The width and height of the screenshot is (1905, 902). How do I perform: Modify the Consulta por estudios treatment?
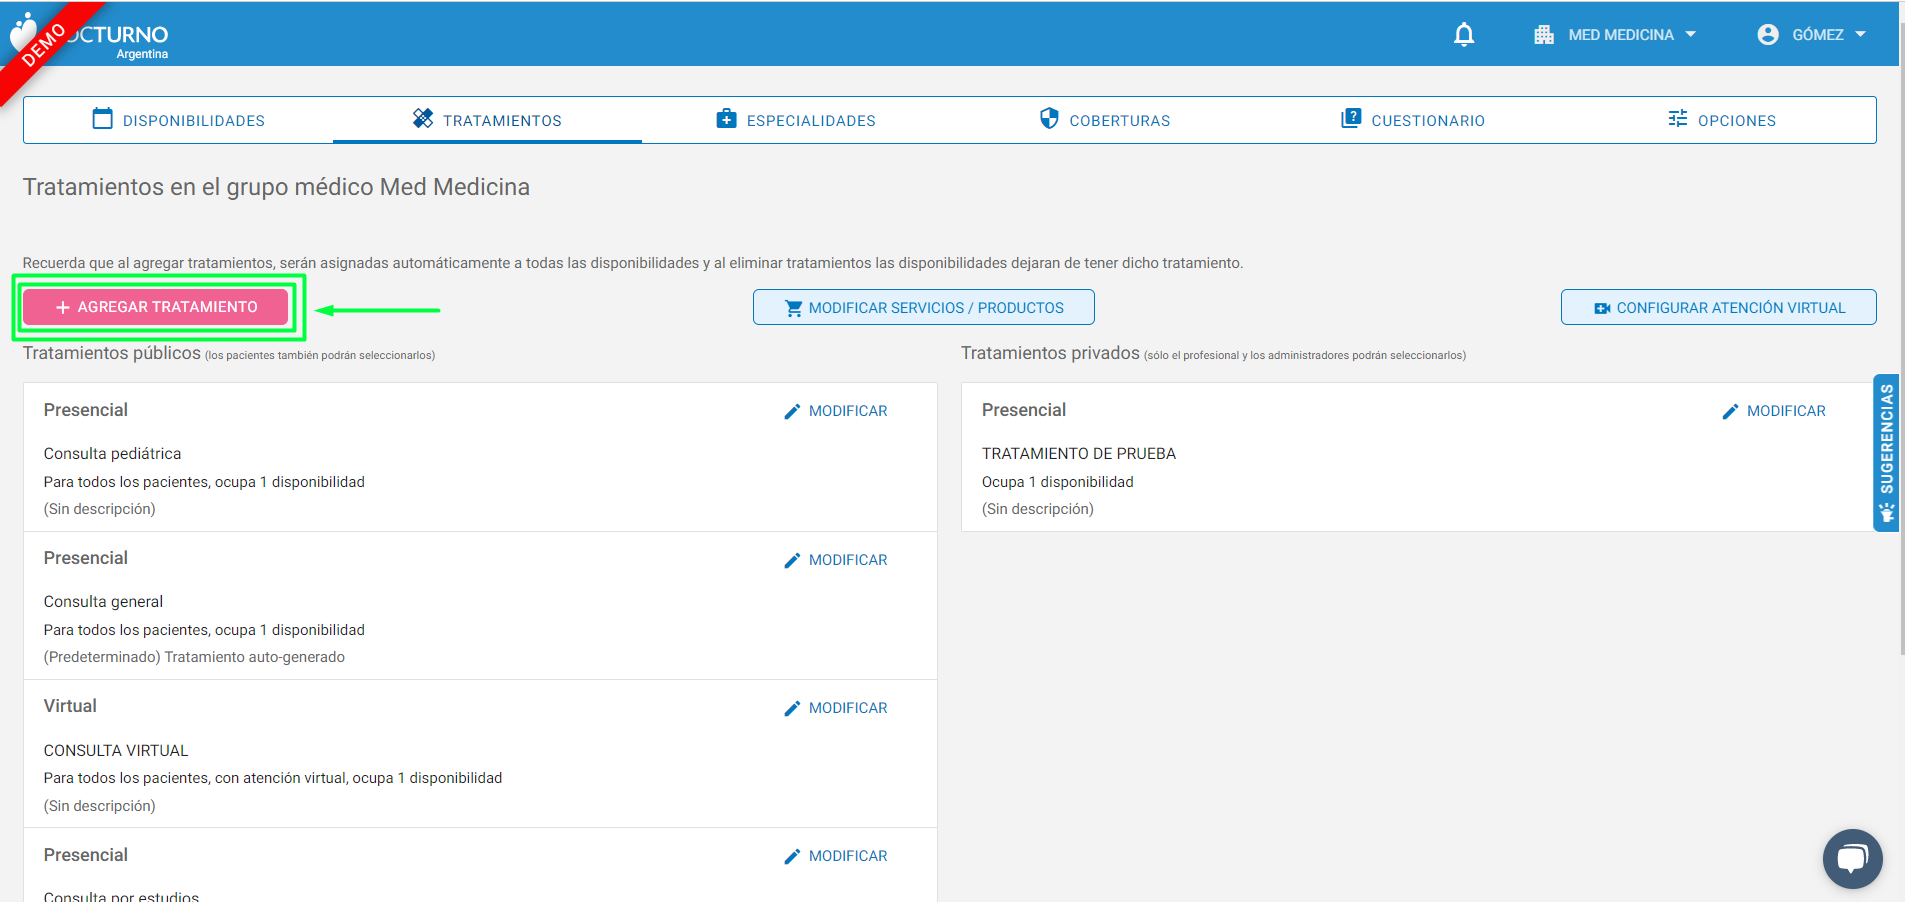coord(836,856)
